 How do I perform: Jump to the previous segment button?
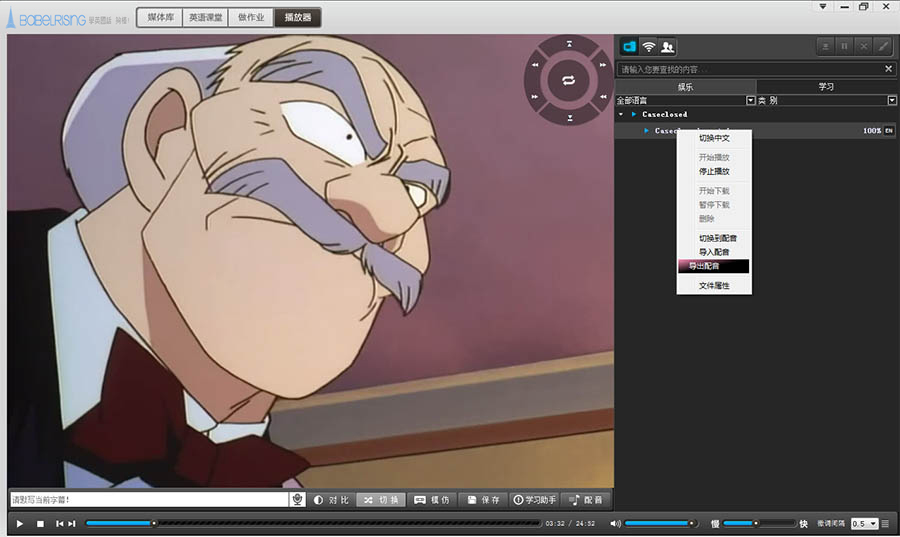point(60,523)
